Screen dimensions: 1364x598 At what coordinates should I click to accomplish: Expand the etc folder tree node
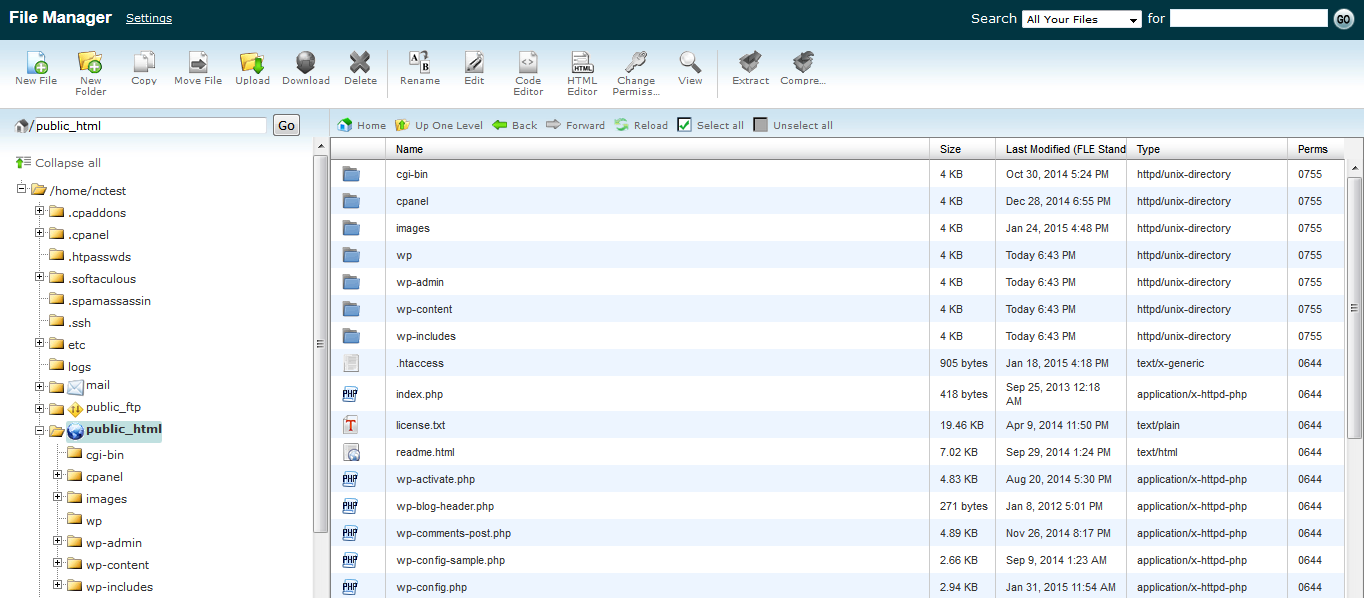click(x=40, y=343)
